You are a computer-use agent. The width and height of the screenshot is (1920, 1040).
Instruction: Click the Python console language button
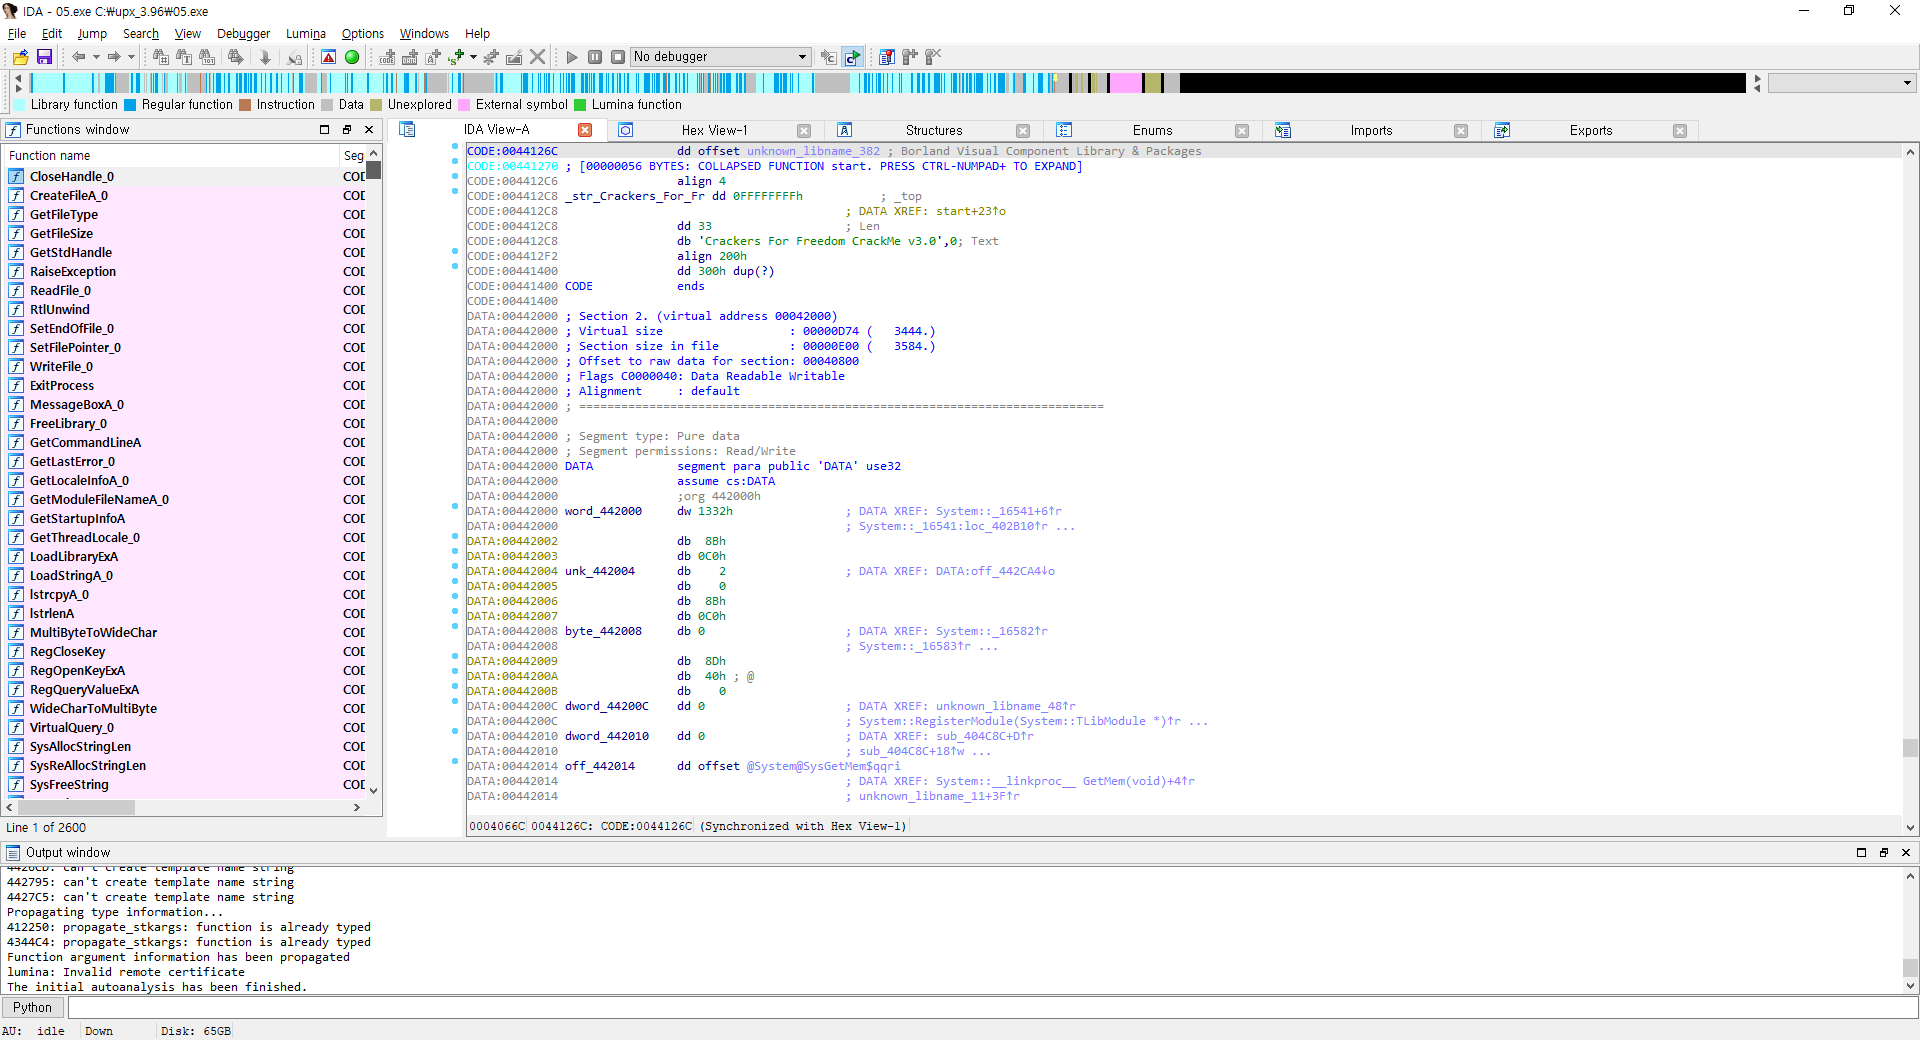tap(33, 1008)
